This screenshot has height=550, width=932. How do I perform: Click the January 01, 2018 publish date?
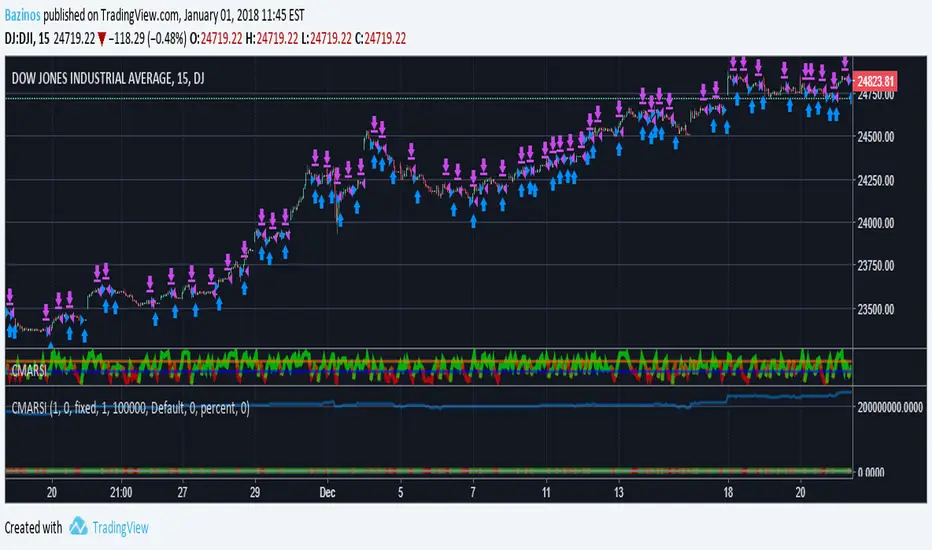click(x=221, y=15)
